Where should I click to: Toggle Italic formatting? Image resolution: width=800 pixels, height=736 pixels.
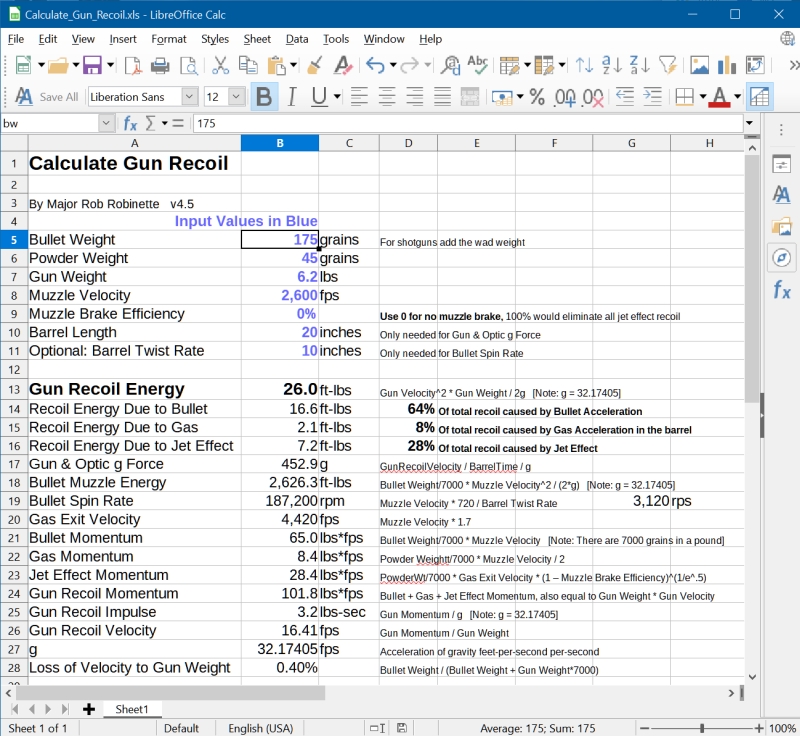(291, 97)
